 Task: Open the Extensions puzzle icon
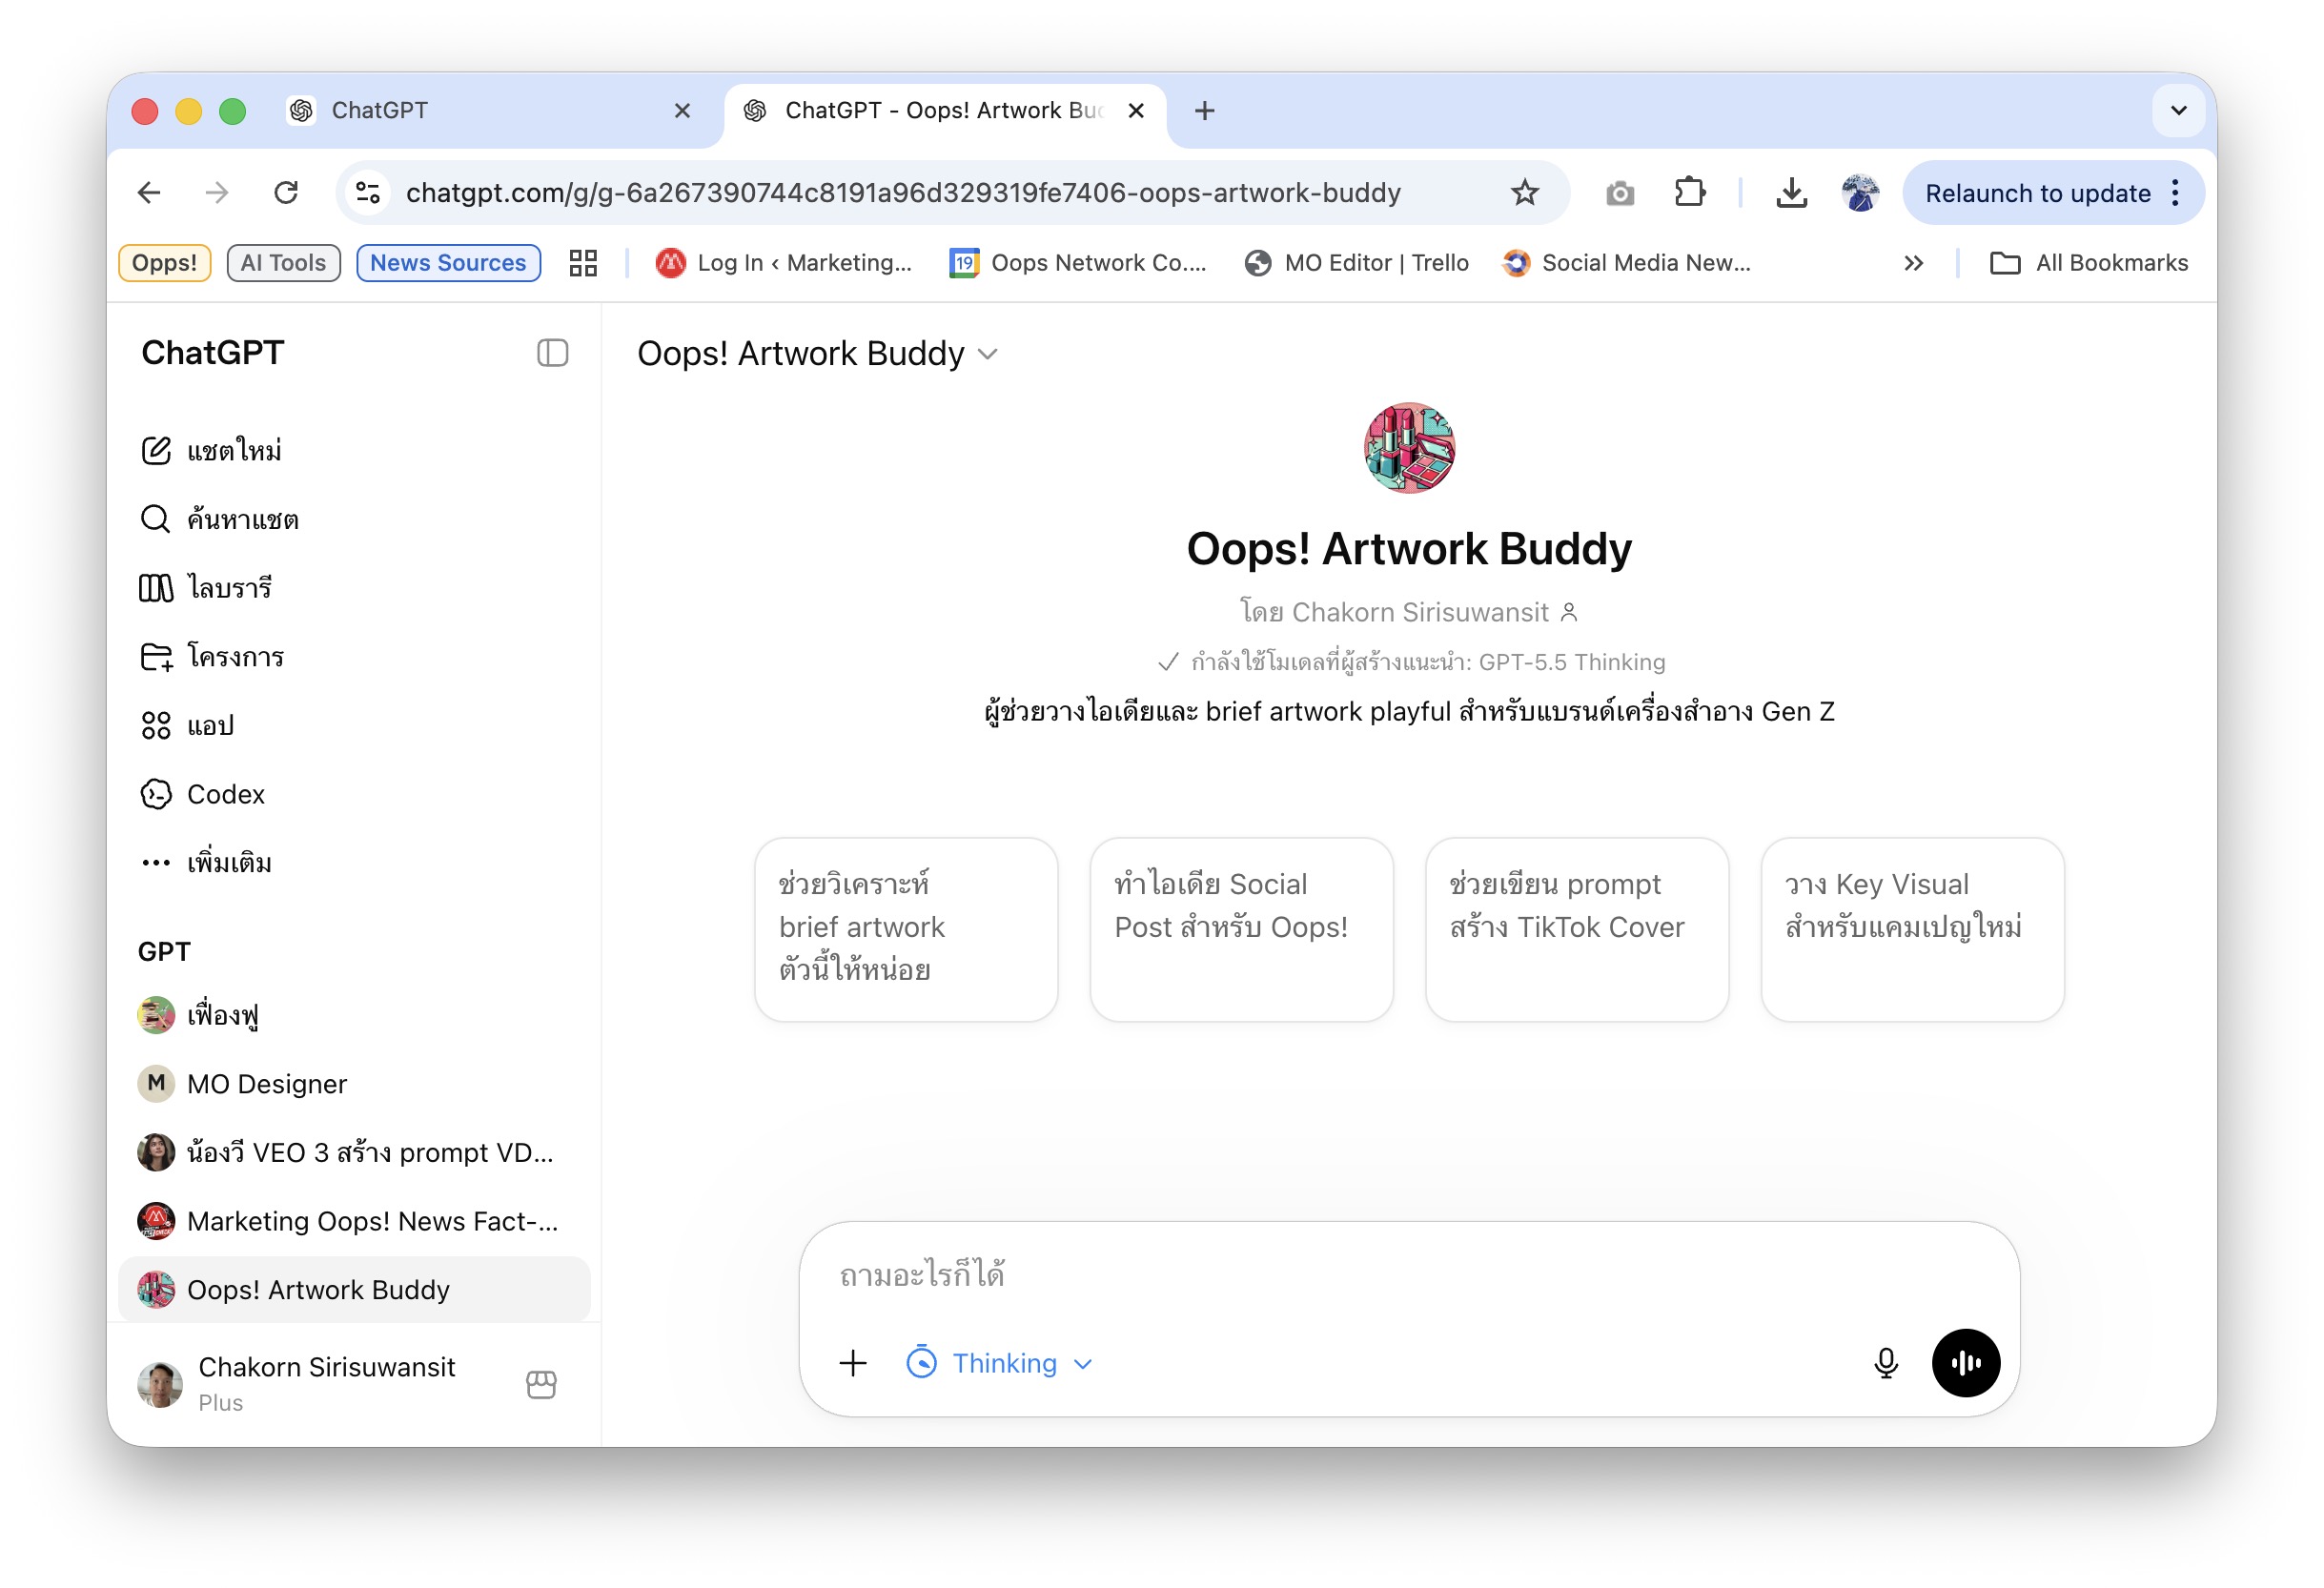click(1690, 192)
